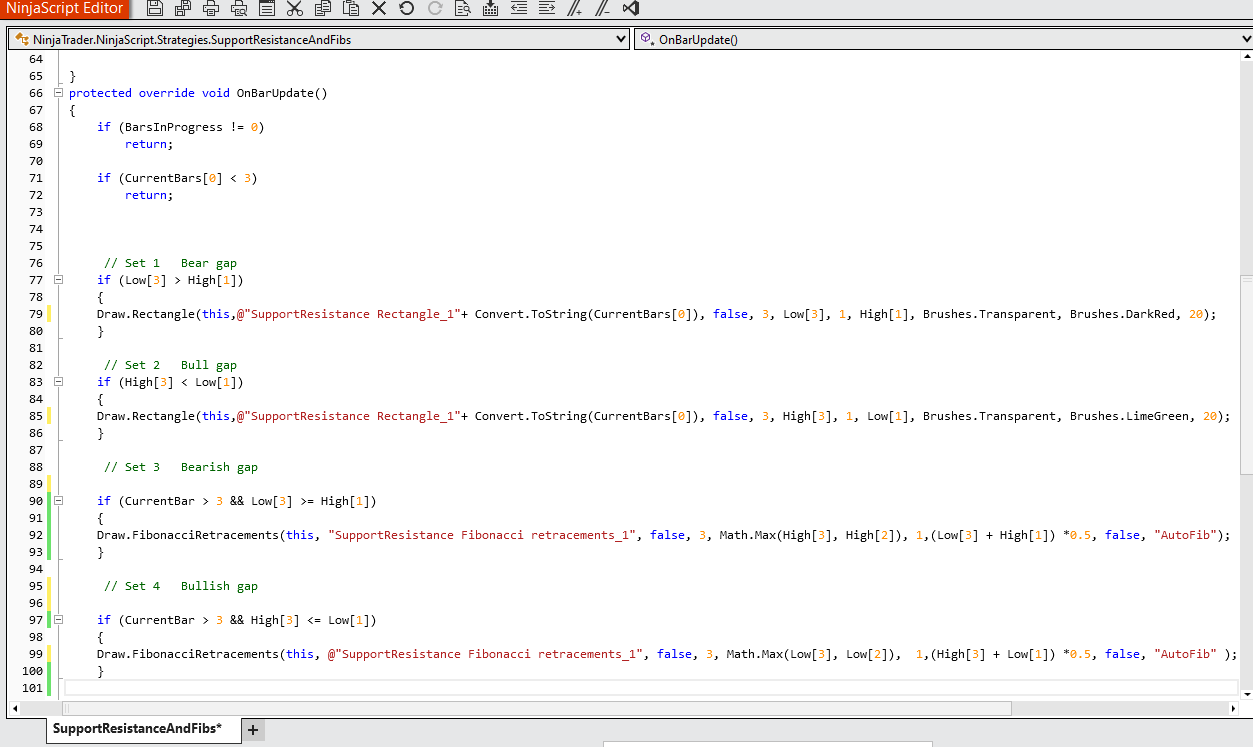
Task: Click "AutoFib" string on line 92
Action: point(1185,535)
